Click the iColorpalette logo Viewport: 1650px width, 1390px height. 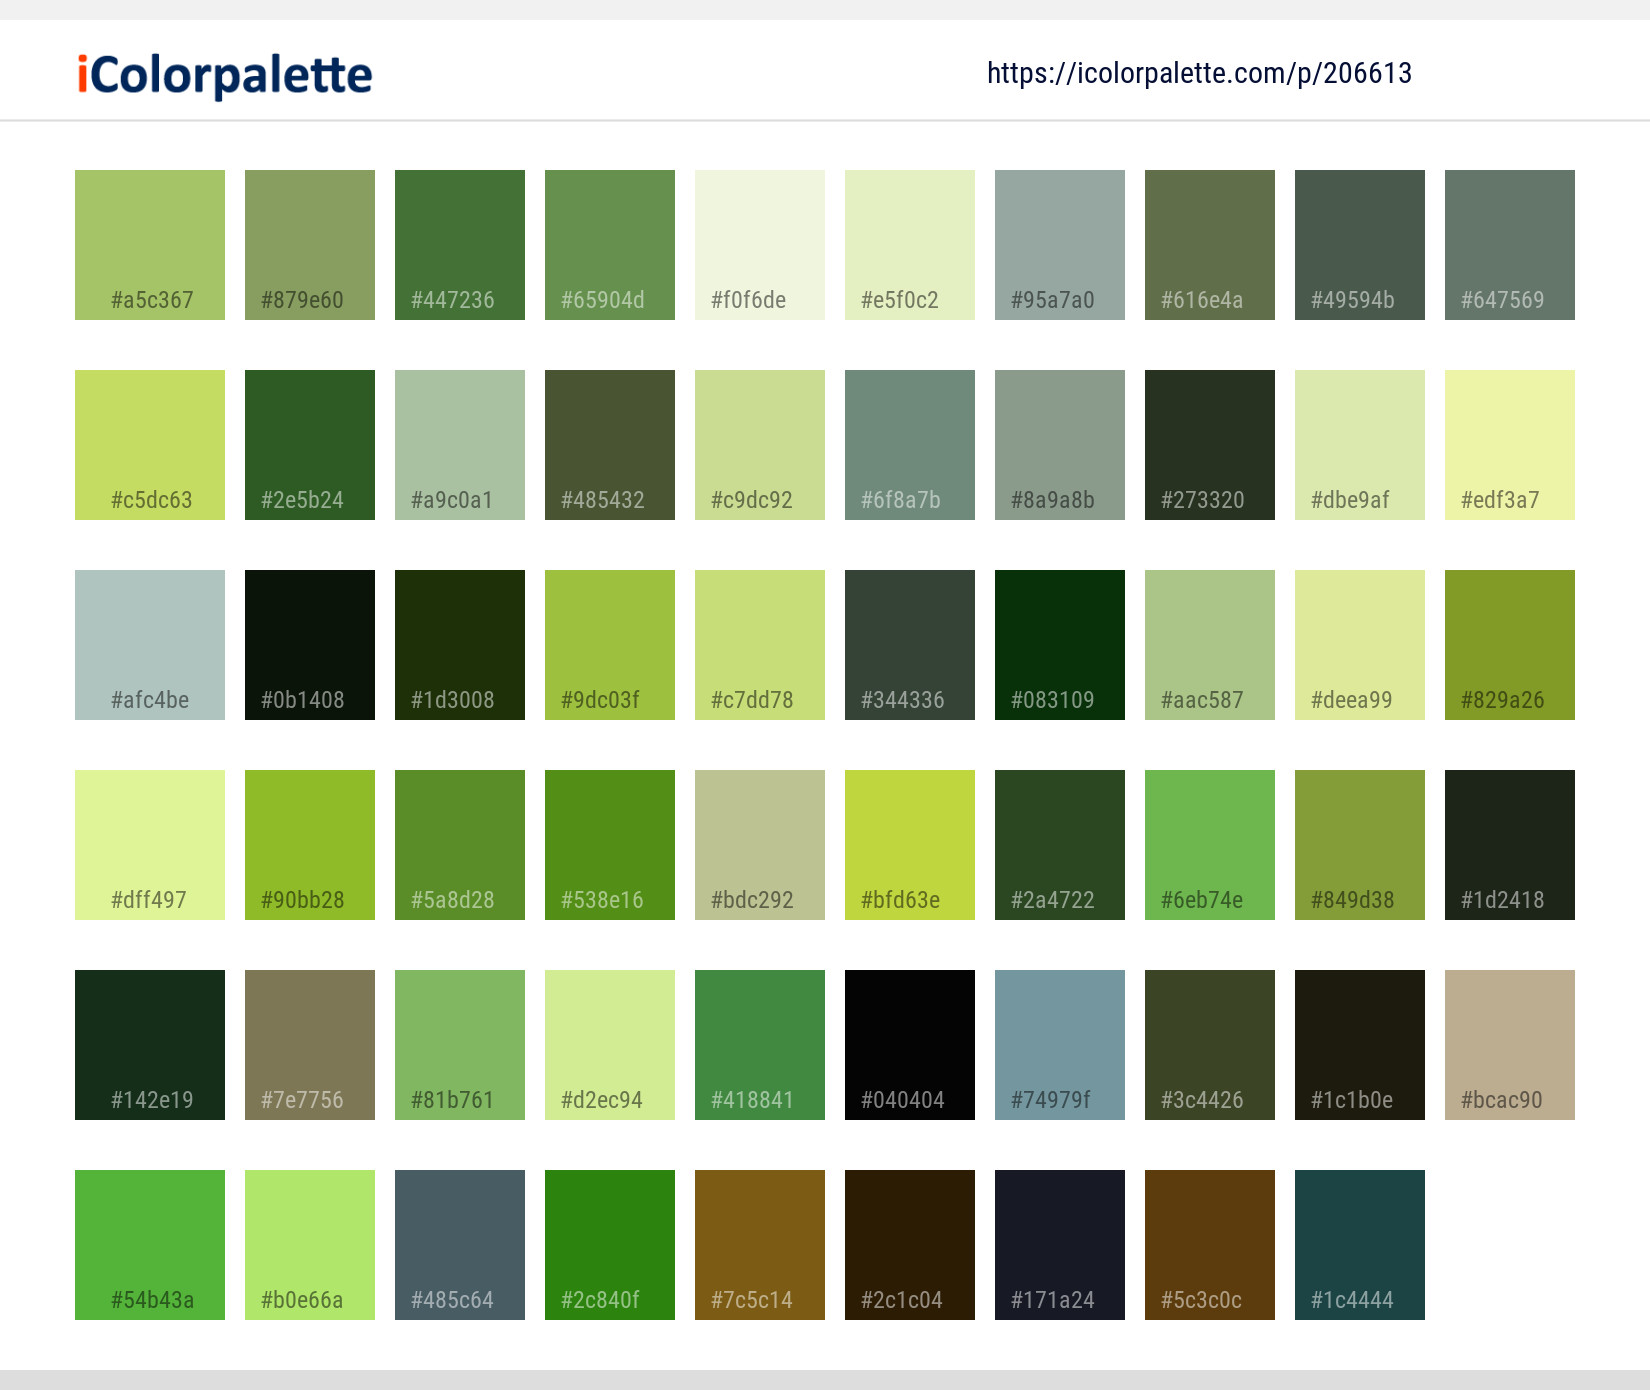(225, 75)
